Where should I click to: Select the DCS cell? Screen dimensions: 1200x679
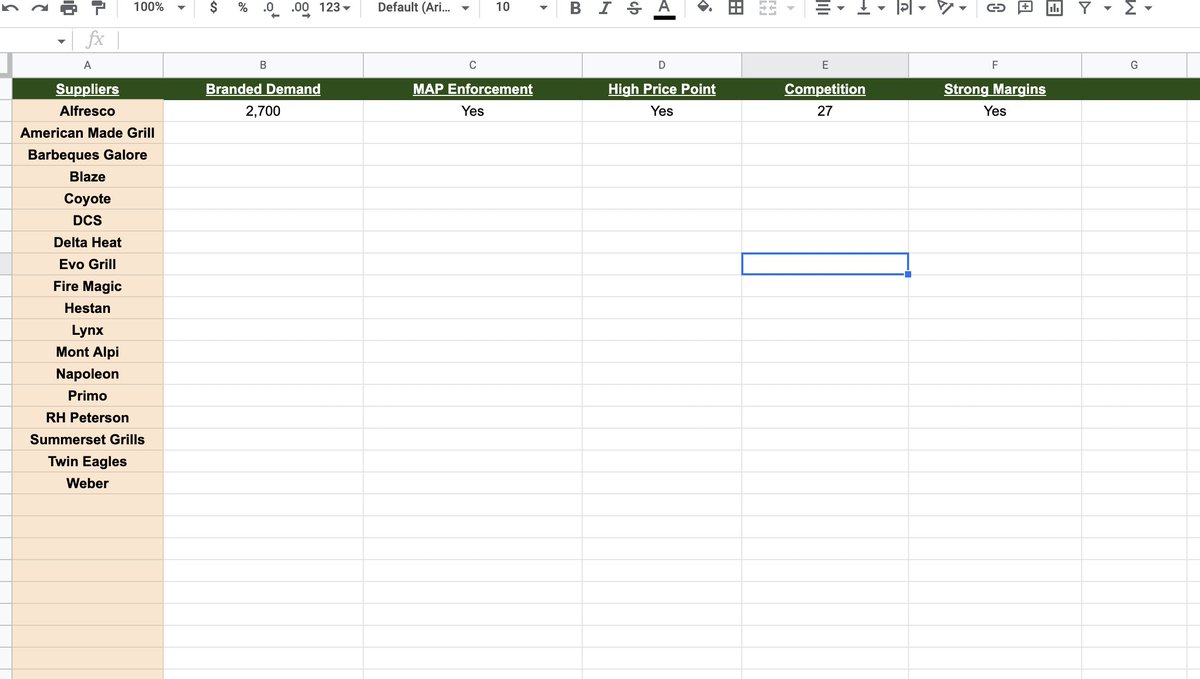pyautogui.click(x=87, y=221)
